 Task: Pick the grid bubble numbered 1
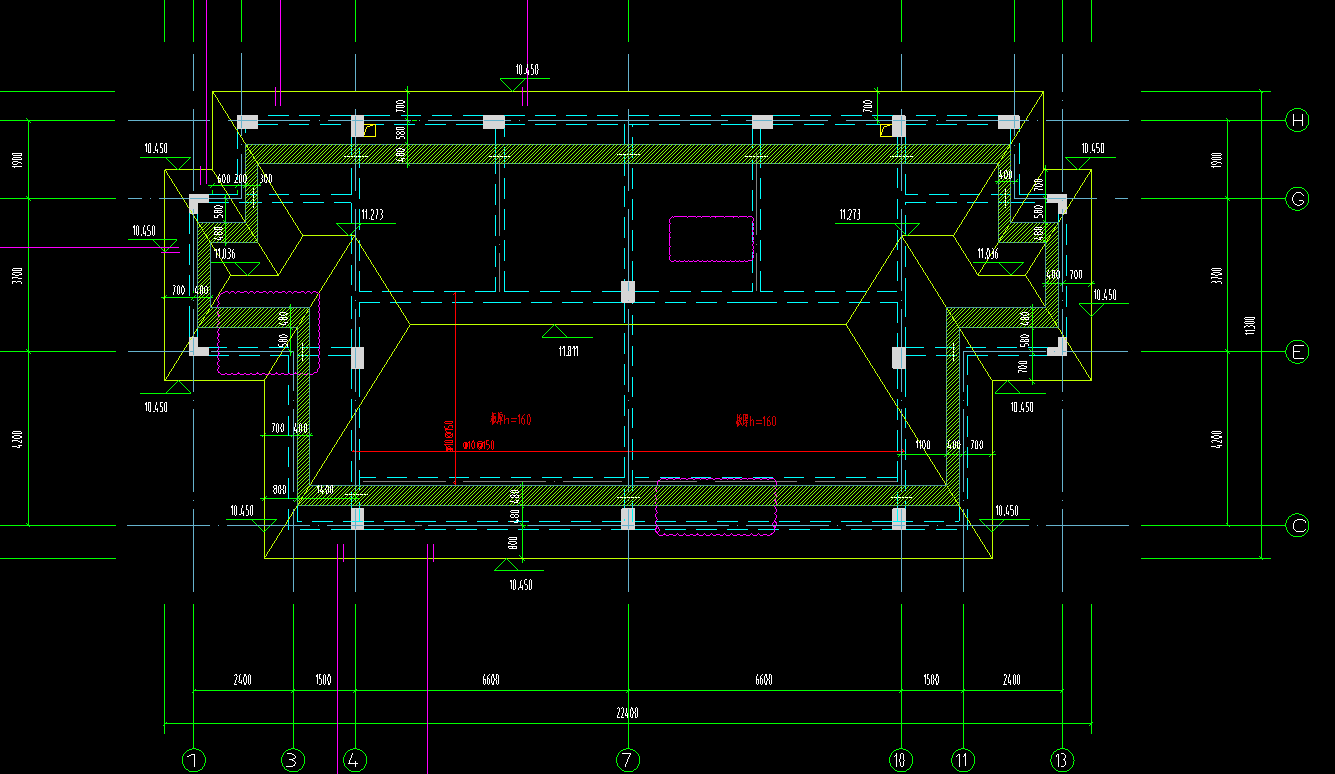click(x=194, y=760)
